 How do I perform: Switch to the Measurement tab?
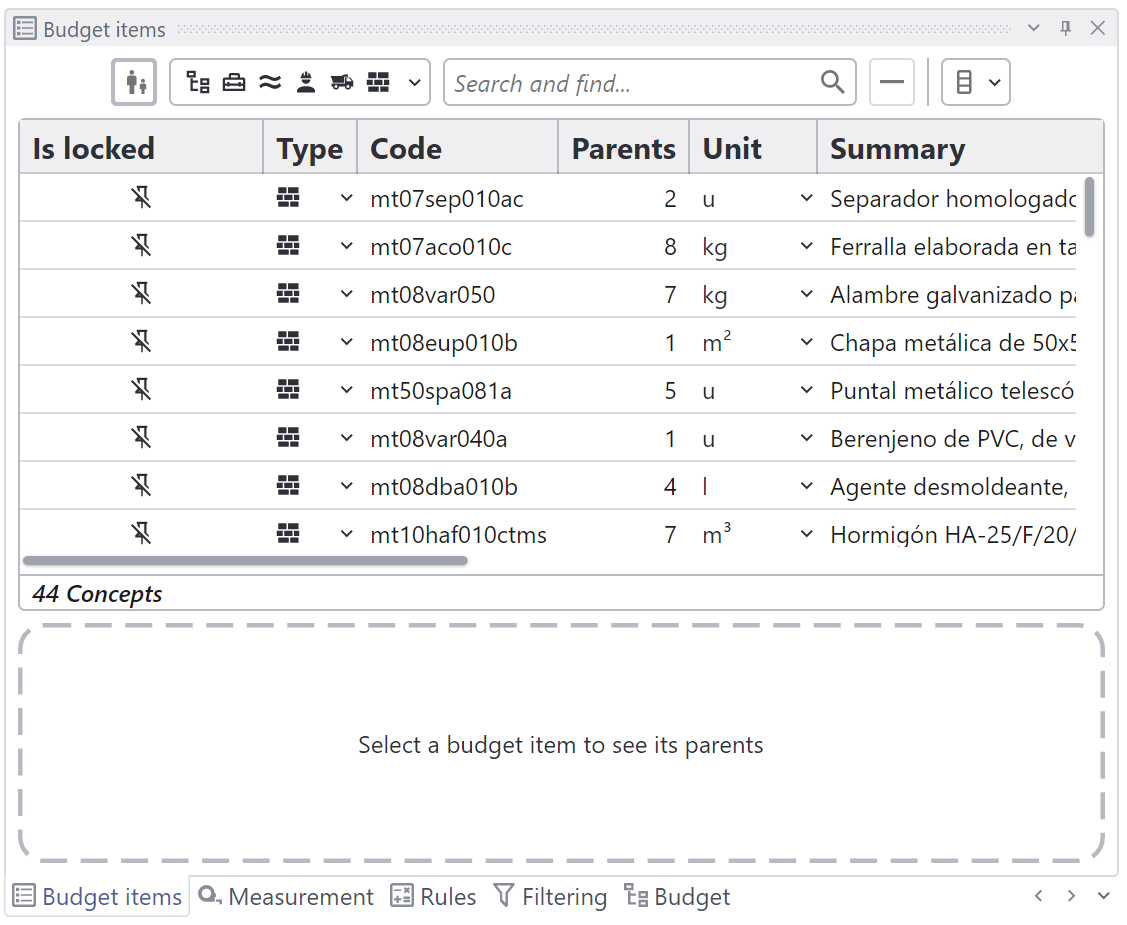[285, 896]
